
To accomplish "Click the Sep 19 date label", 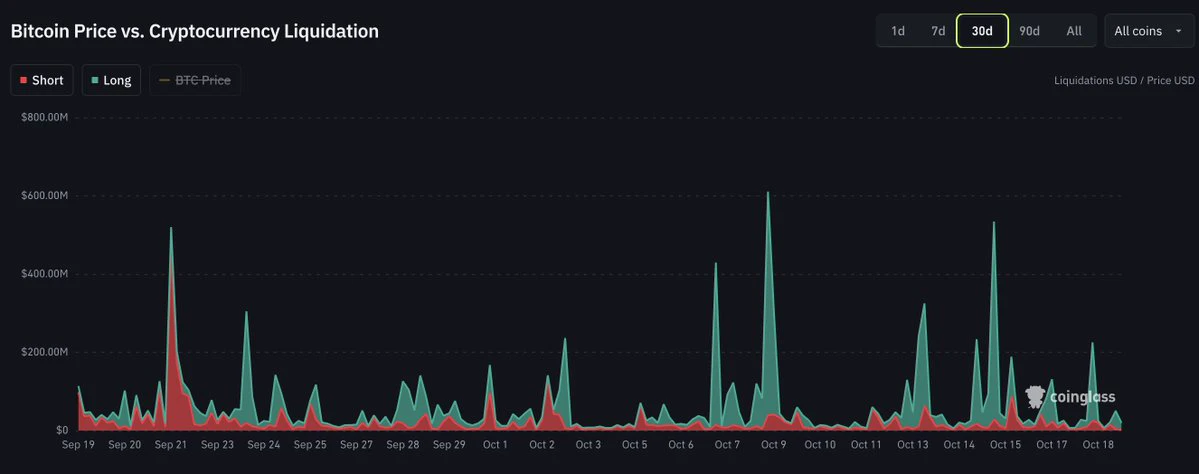I will pos(78,445).
